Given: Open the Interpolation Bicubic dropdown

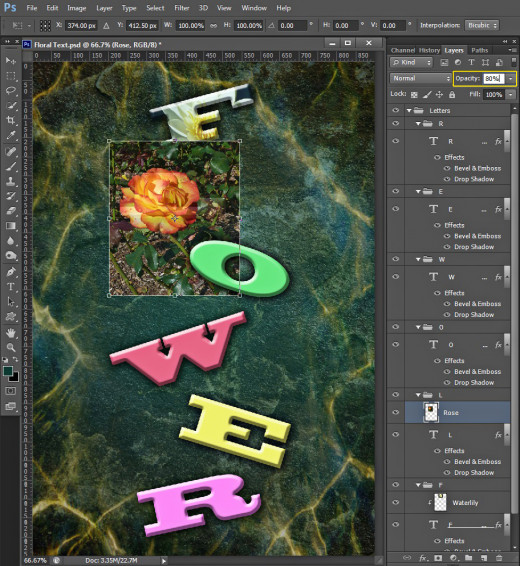Looking at the screenshot, I should click(481, 25).
